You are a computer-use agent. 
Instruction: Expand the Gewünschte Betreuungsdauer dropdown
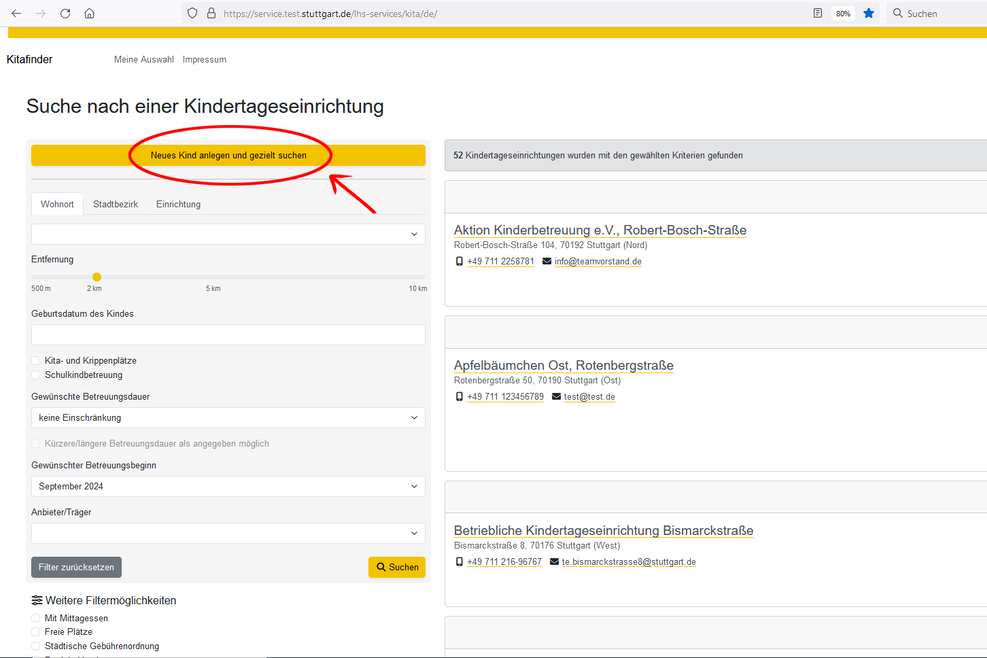pyautogui.click(x=228, y=418)
